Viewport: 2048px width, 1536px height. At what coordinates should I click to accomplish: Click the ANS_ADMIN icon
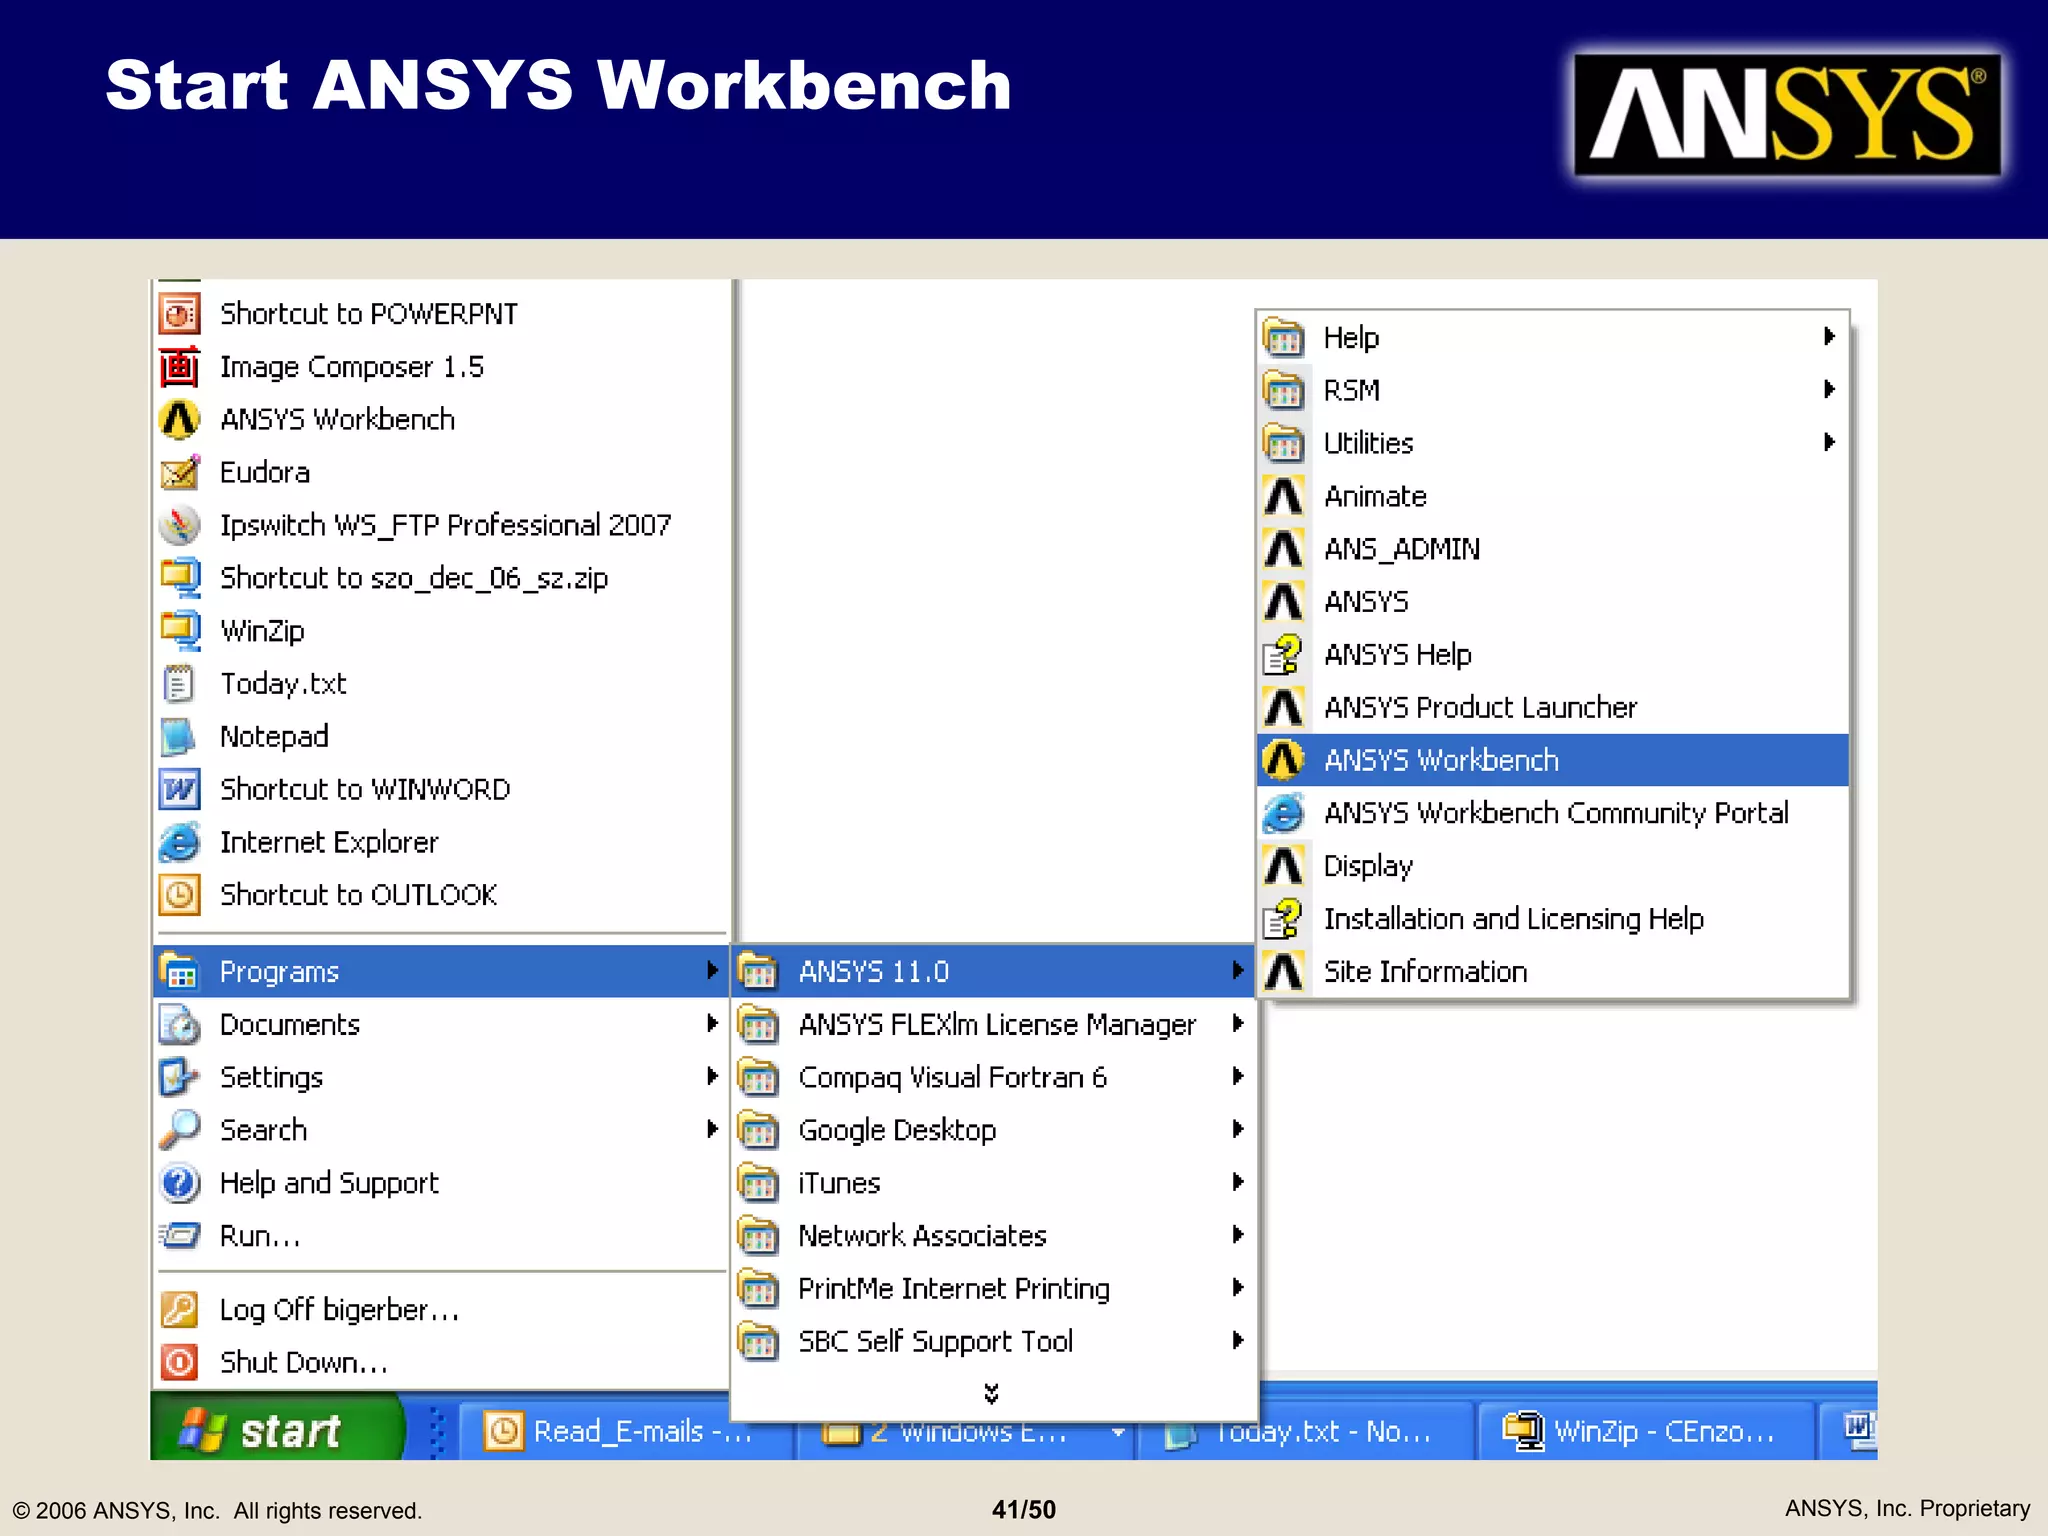[1284, 549]
